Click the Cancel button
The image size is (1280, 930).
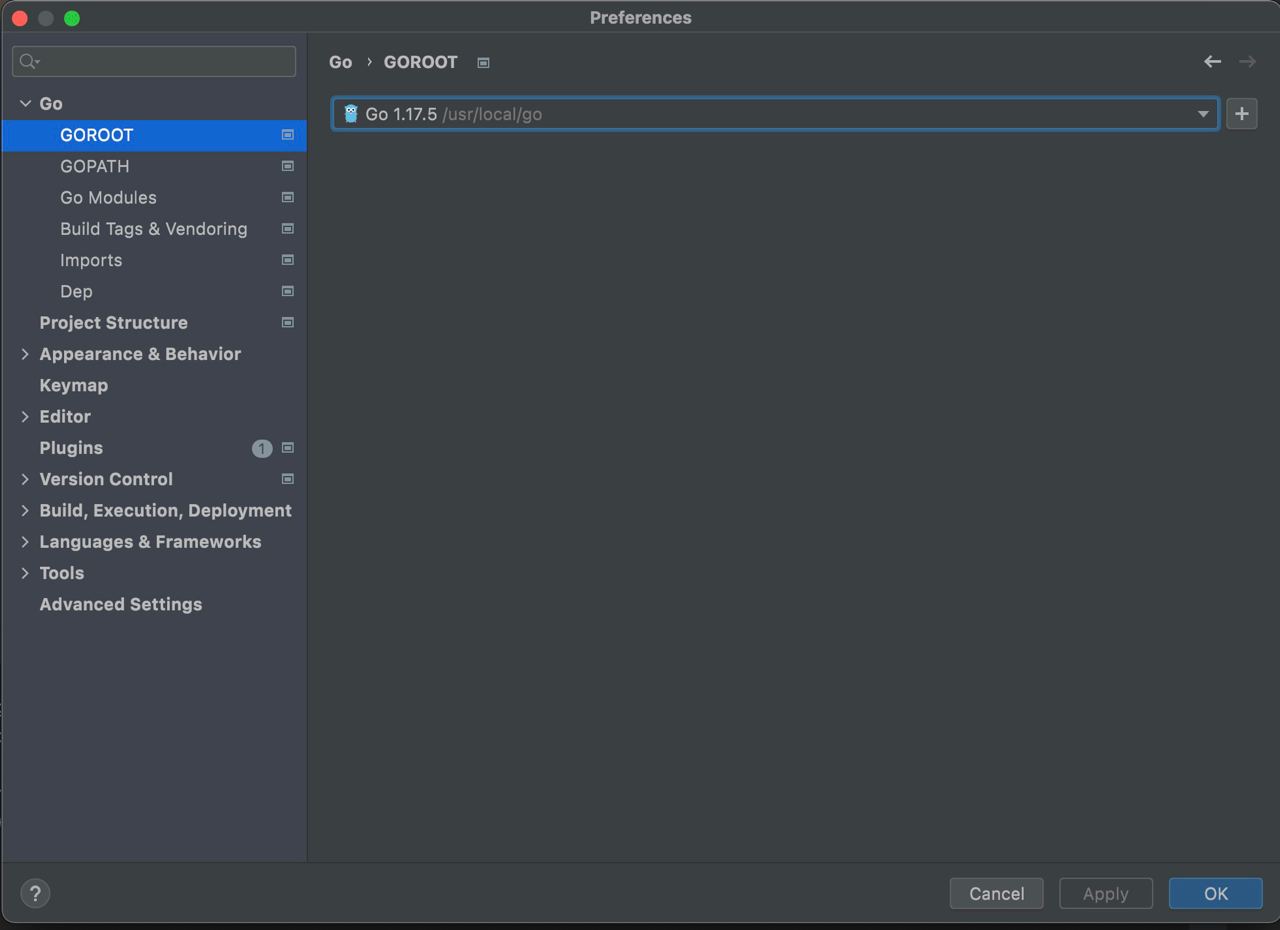click(996, 894)
